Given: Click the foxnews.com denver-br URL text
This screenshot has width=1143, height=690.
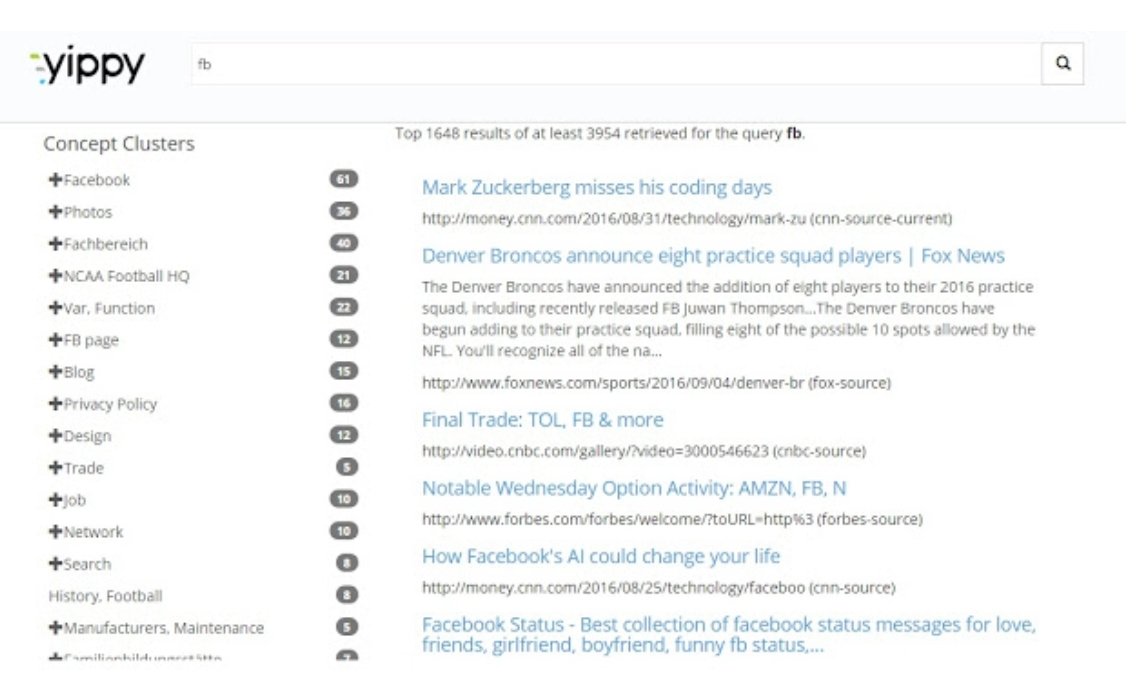Looking at the screenshot, I should tap(656, 383).
